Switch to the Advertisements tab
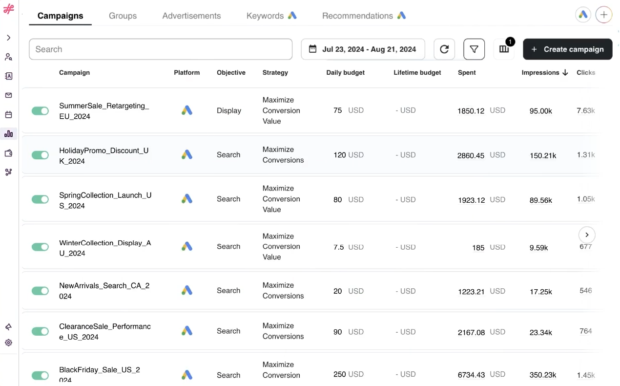This screenshot has height=386, width=620. click(191, 16)
